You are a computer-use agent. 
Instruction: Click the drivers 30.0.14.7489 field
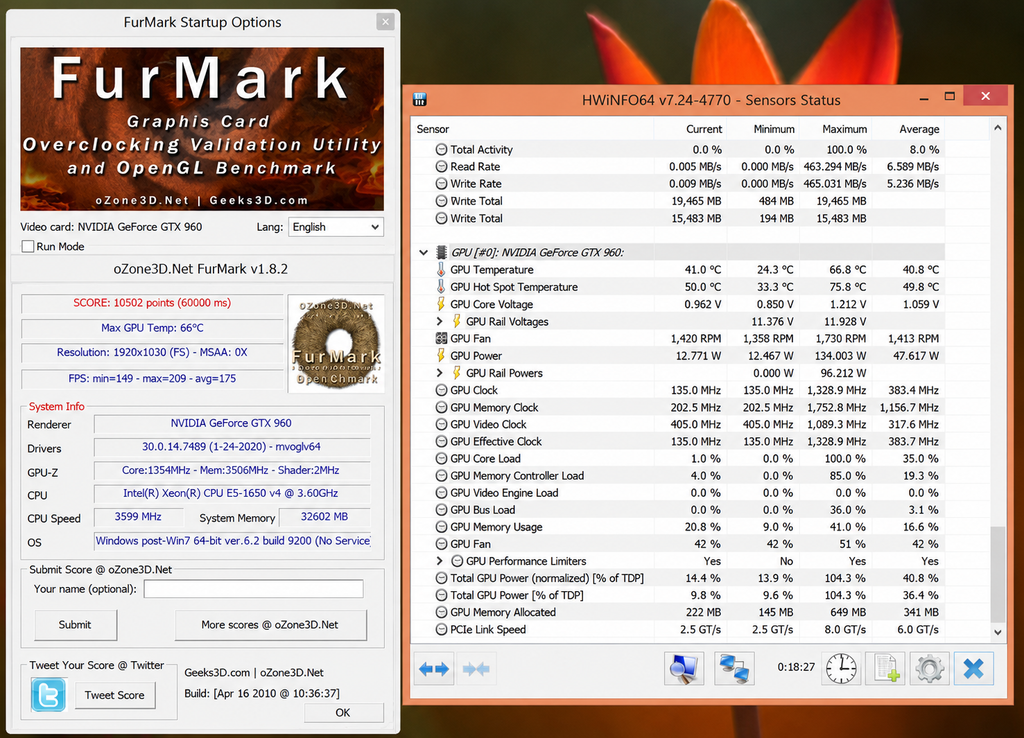coord(231,447)
